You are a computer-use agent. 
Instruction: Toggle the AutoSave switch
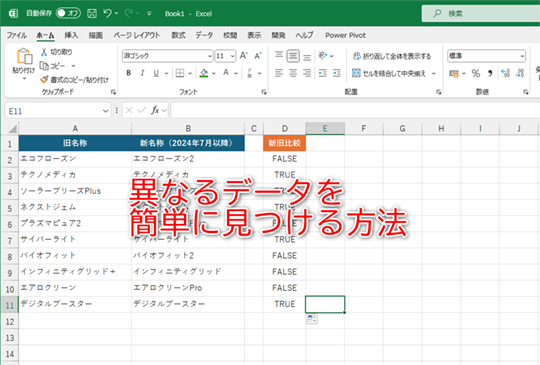[x=68, y=13]
